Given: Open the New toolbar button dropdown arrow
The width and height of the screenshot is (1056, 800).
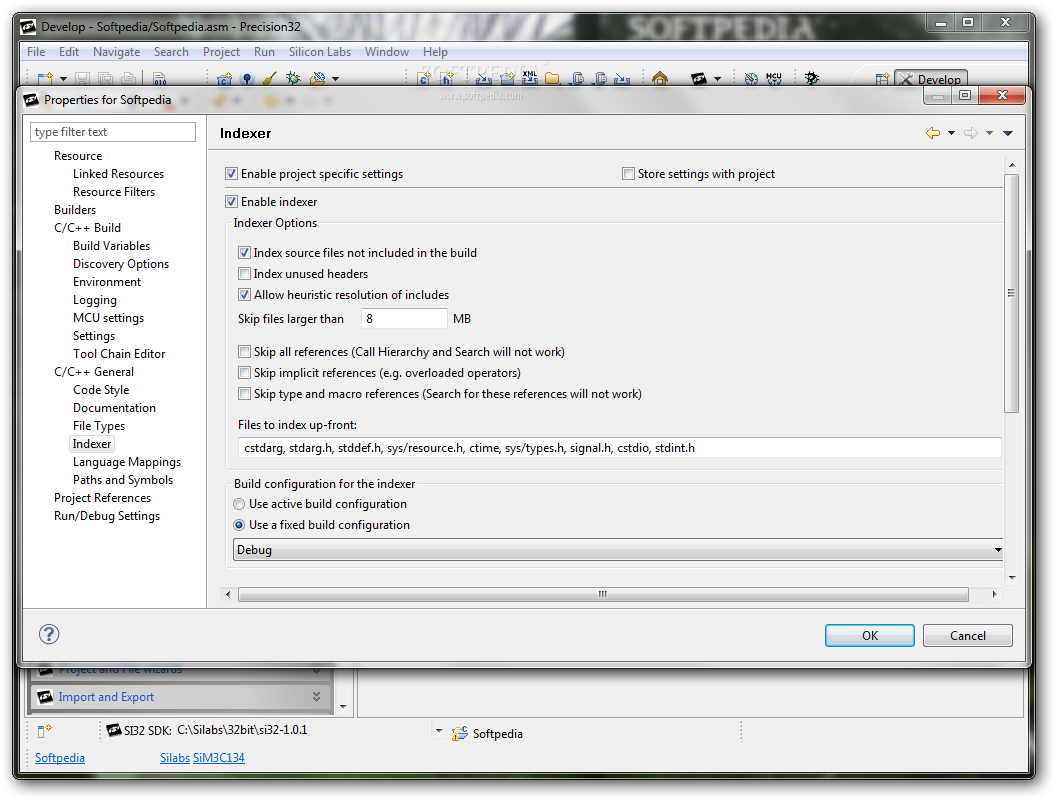Looking at the screenshot, I should coord(63,79).
